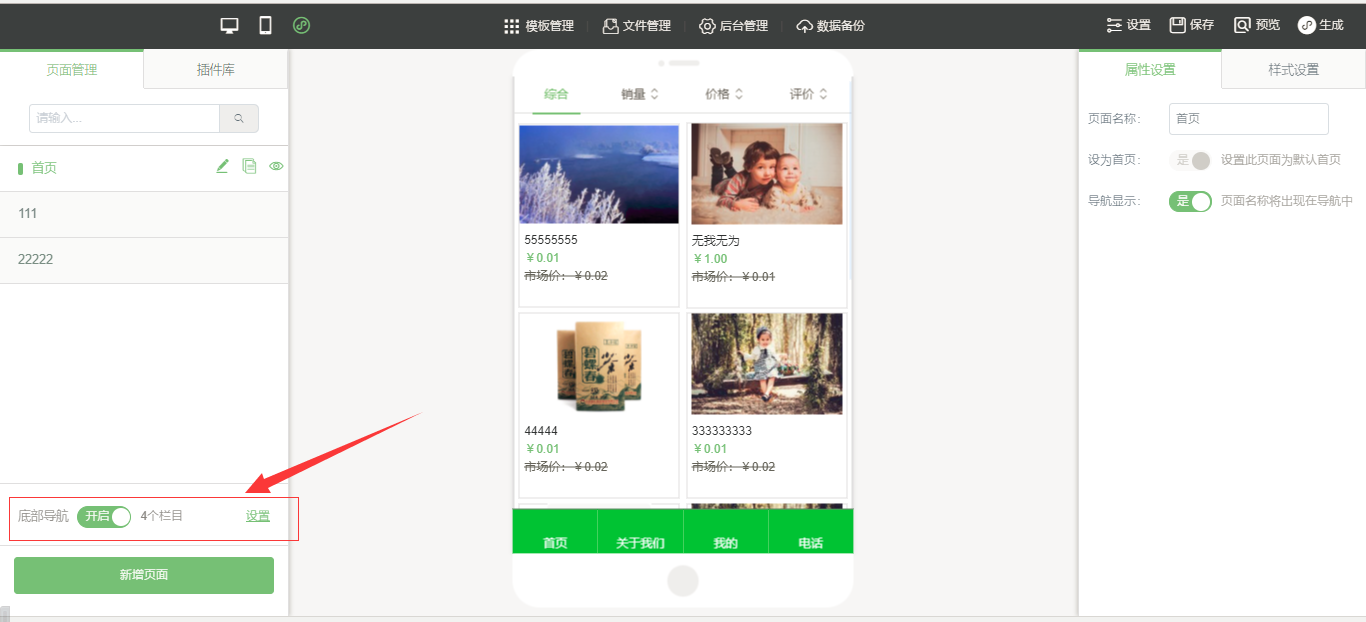Click 数据备份 data backup
The image size is (1366, 622).
point(830,26)
